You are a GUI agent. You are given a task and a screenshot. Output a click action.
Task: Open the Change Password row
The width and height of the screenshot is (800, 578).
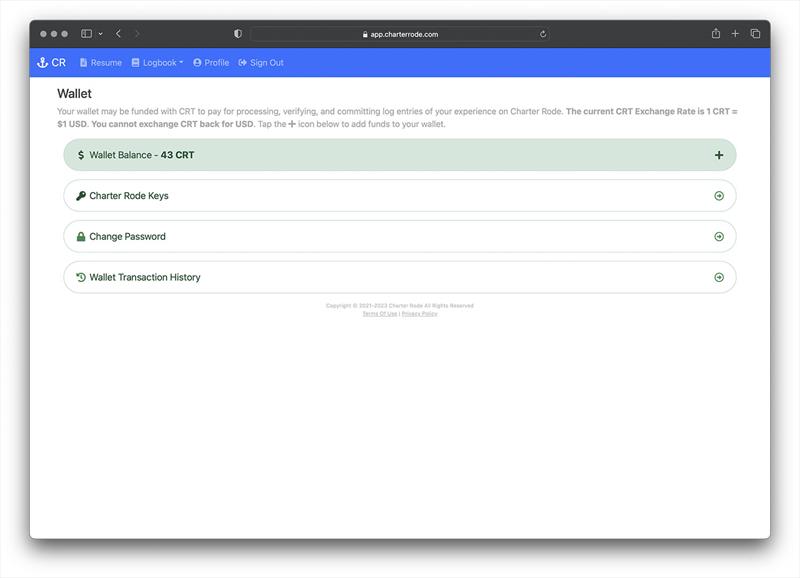(x=399, y=237)
